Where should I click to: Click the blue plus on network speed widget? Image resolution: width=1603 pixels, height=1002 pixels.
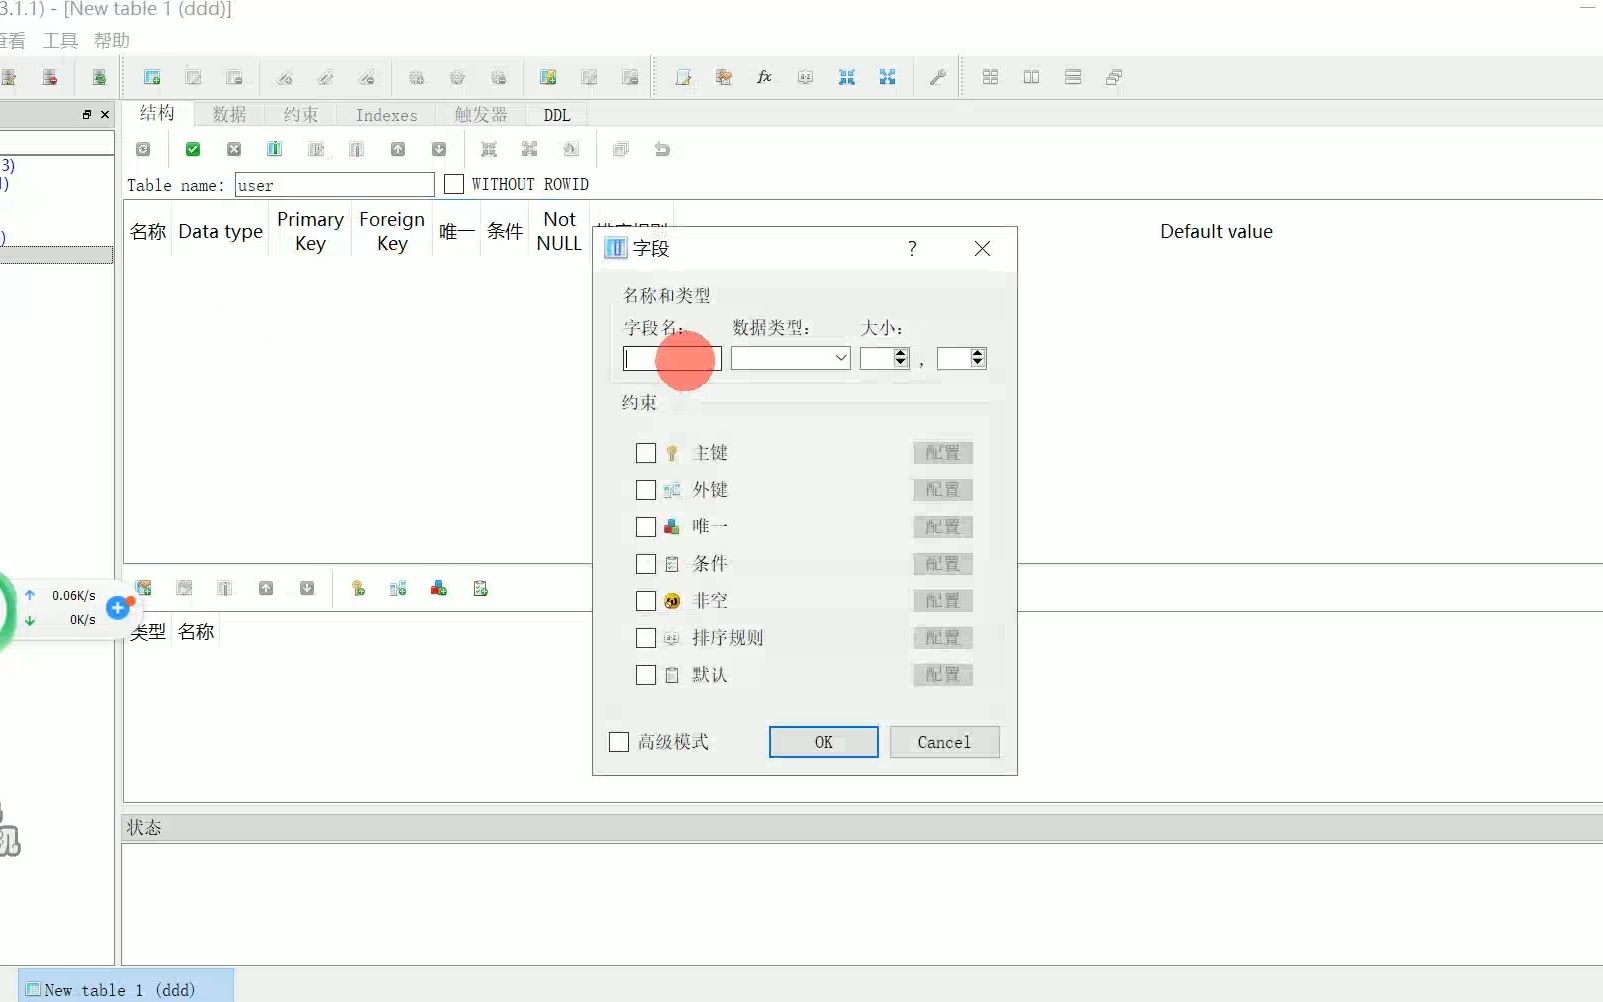(118, 607)
